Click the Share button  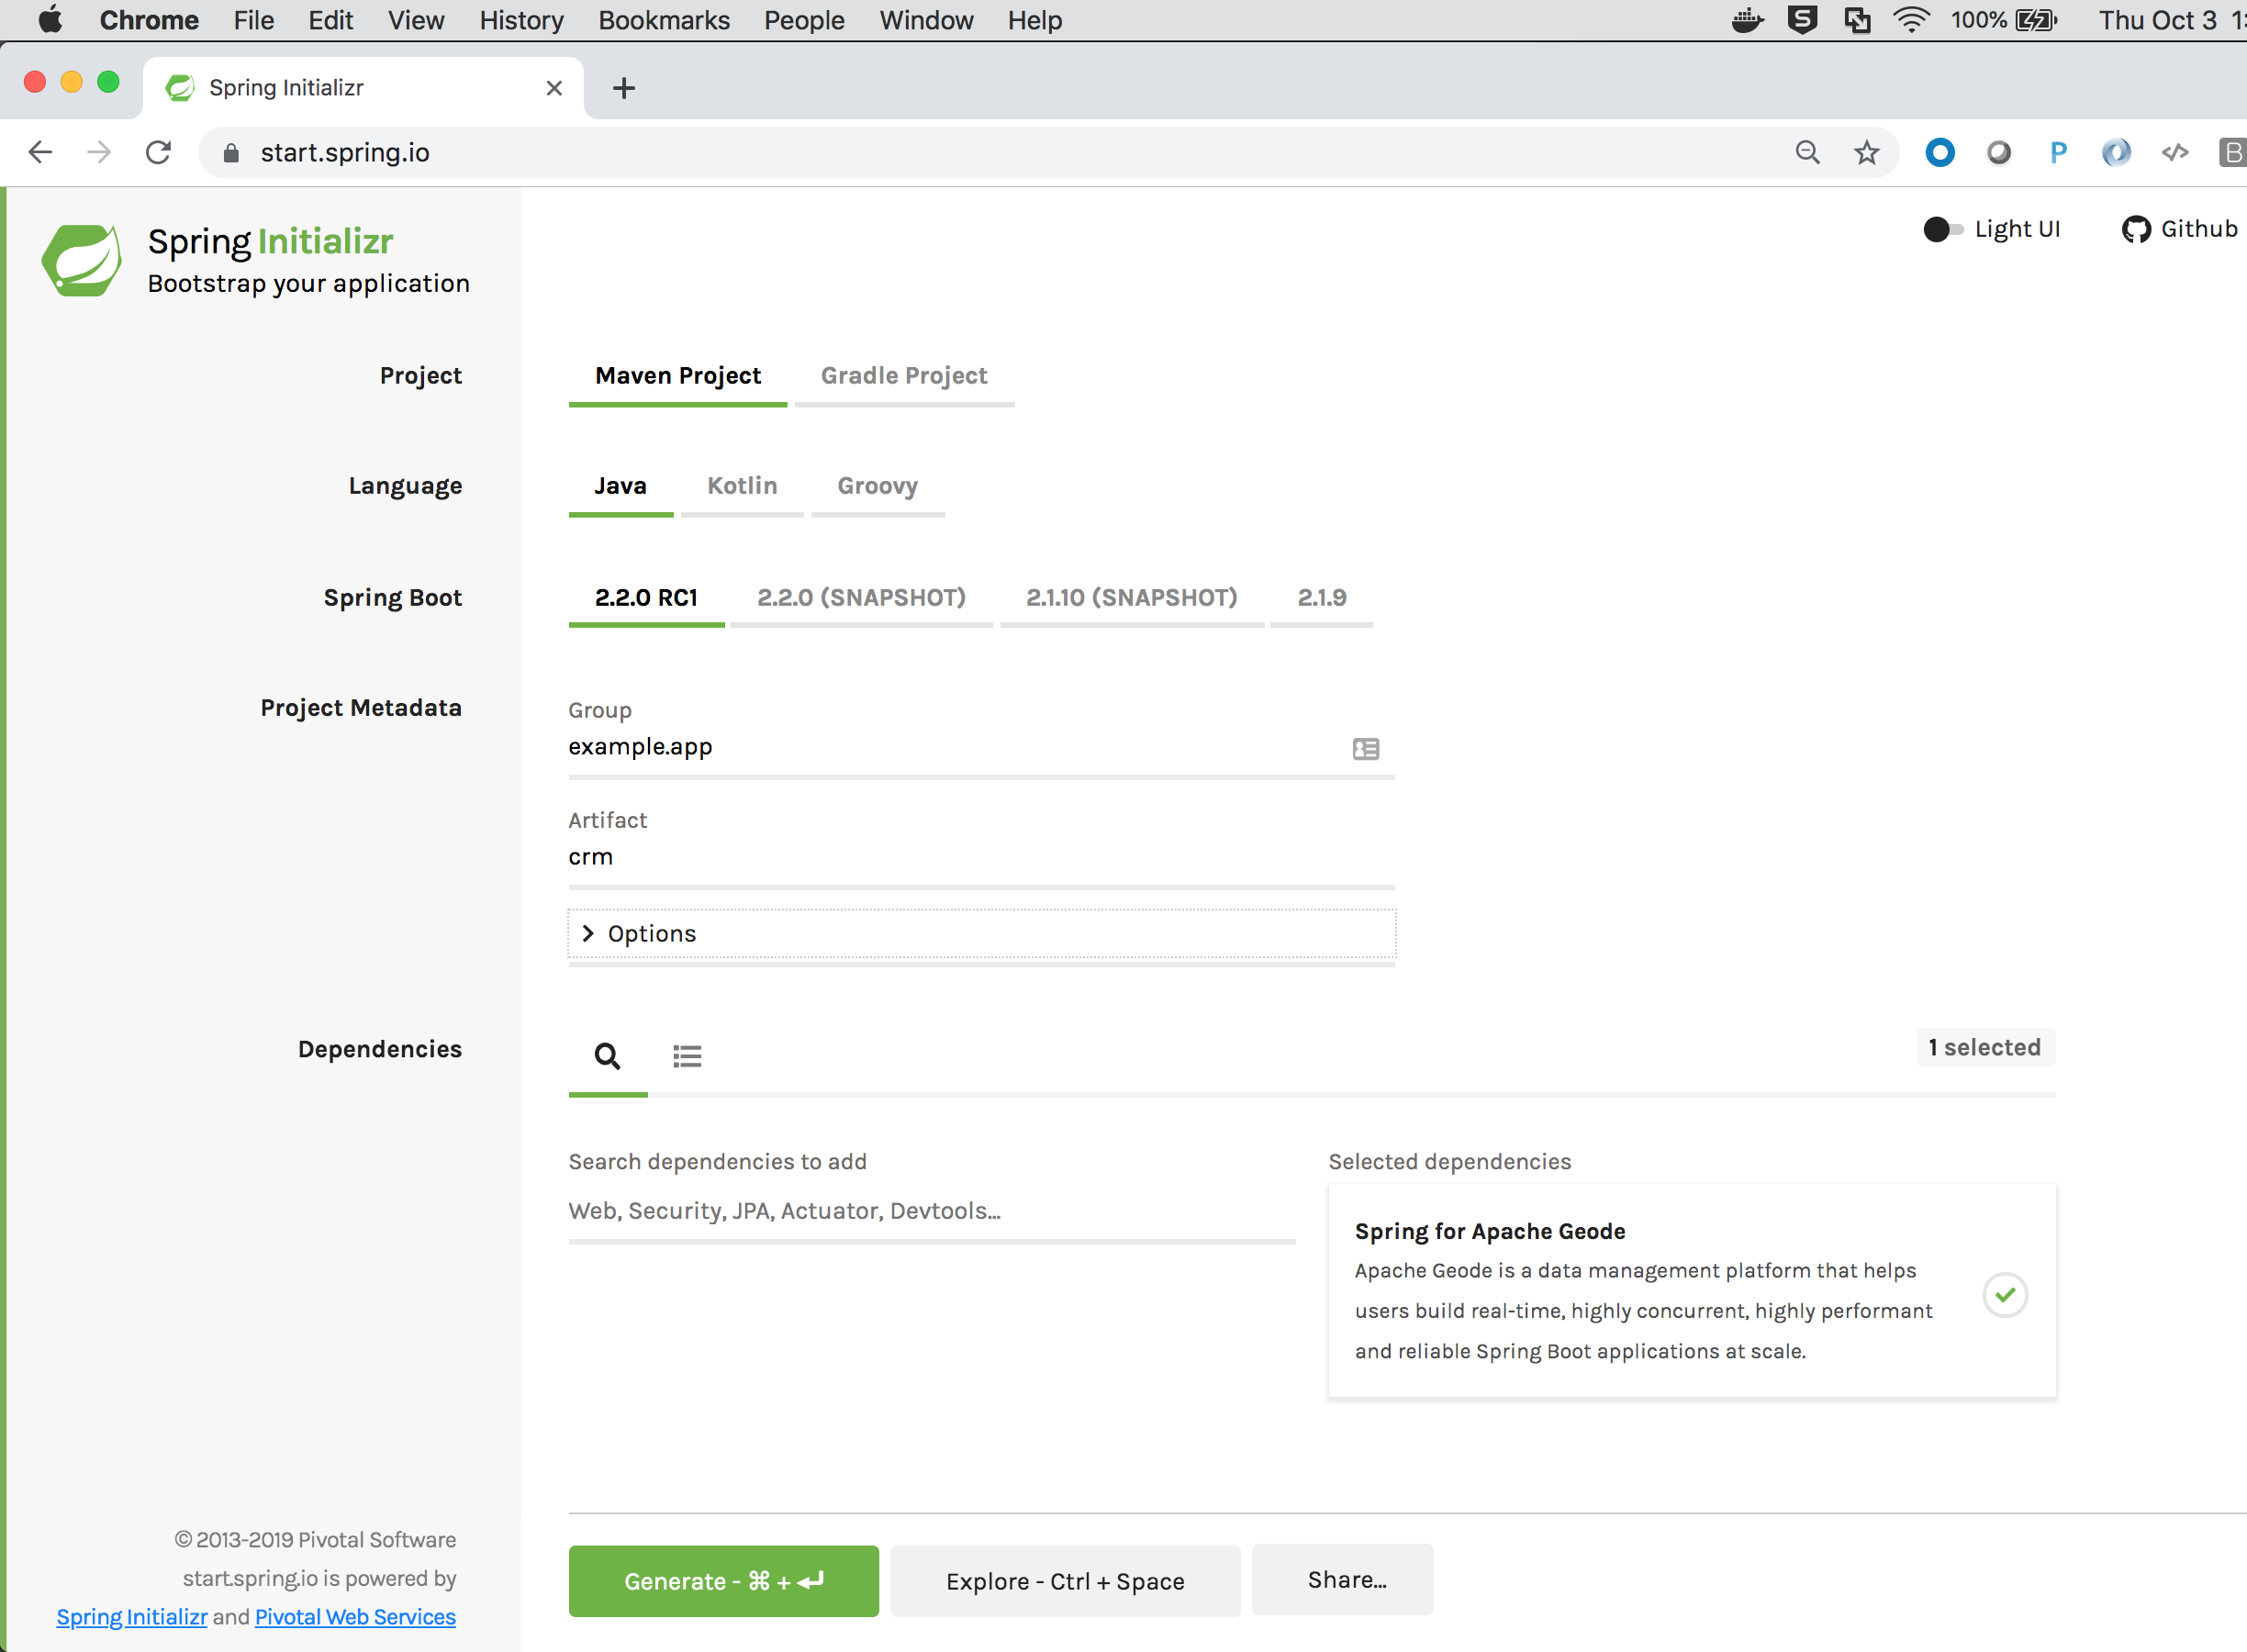[x=1345, y=1579]
